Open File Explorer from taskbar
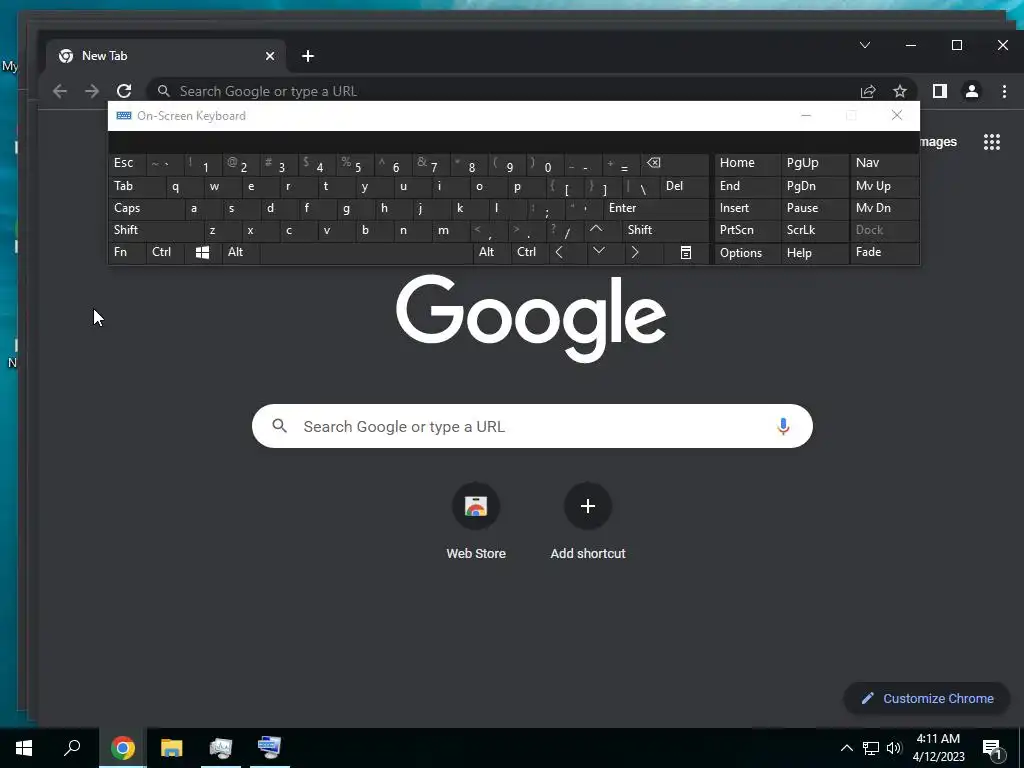1024x768 pixels. pos(172,748)
